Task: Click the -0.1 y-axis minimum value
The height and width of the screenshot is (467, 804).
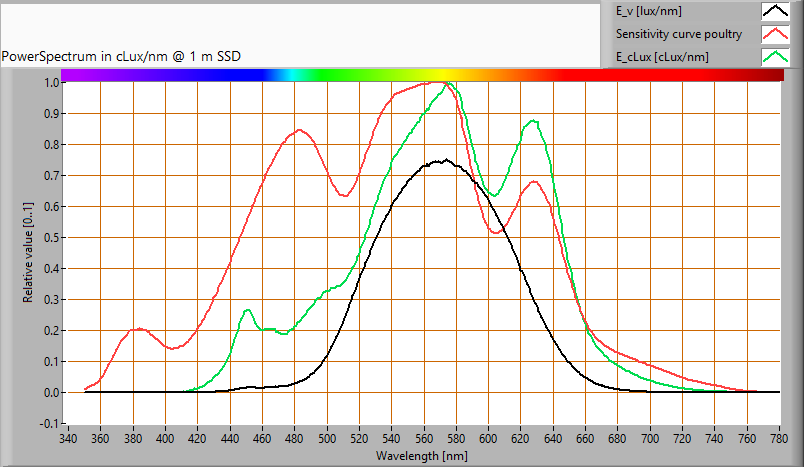Action: (x=48, y=424)
